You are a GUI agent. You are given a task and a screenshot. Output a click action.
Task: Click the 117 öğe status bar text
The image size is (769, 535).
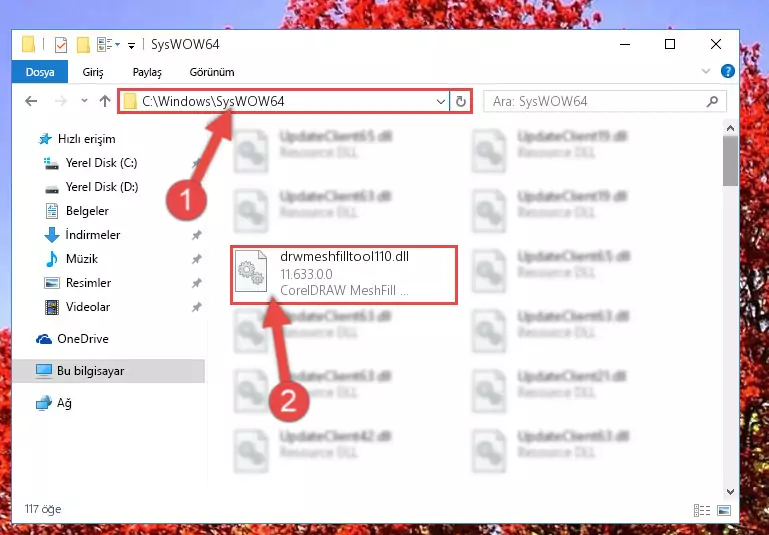[x=43, y=509]
